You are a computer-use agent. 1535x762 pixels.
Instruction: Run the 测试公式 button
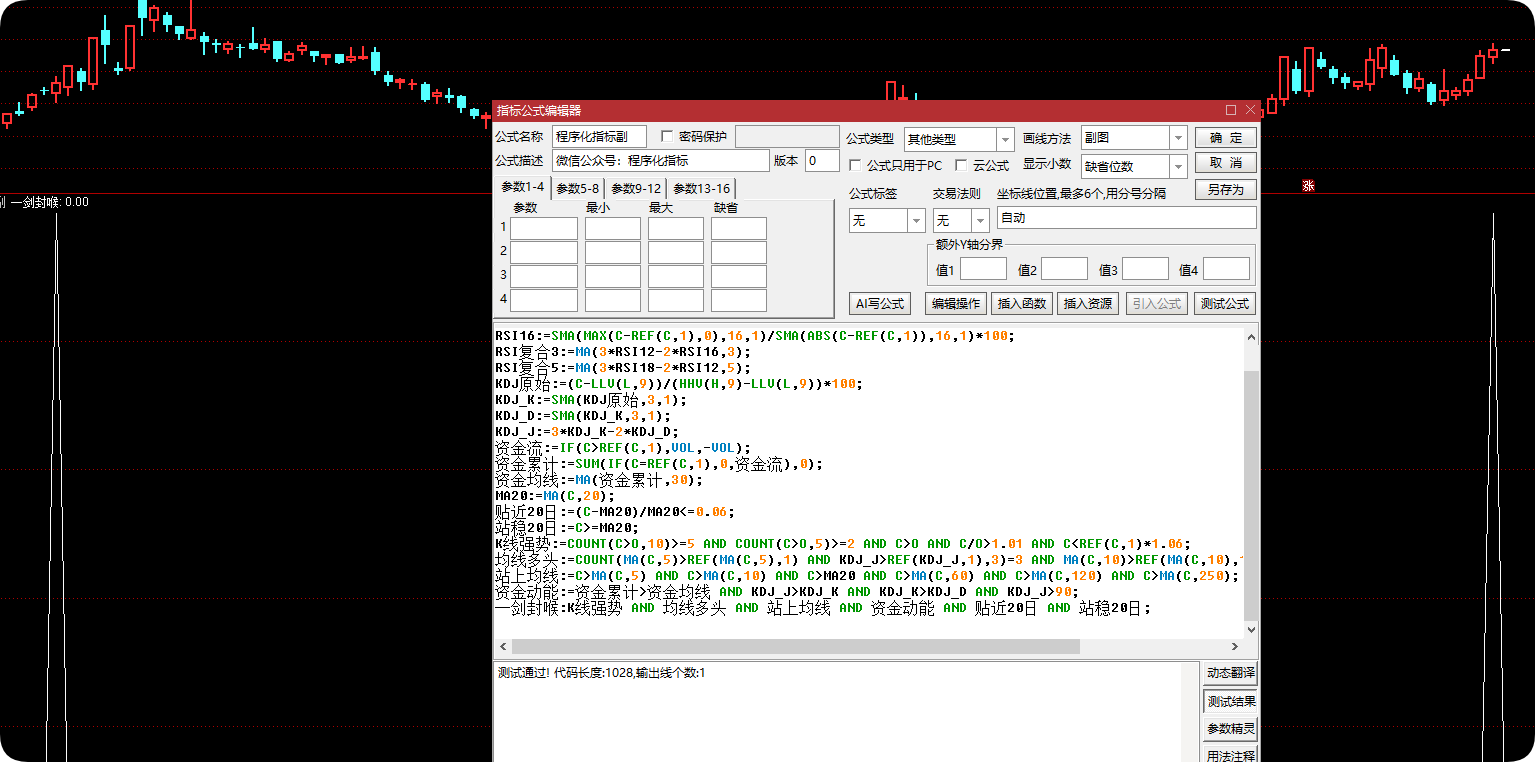click(x=1225, y=304)
